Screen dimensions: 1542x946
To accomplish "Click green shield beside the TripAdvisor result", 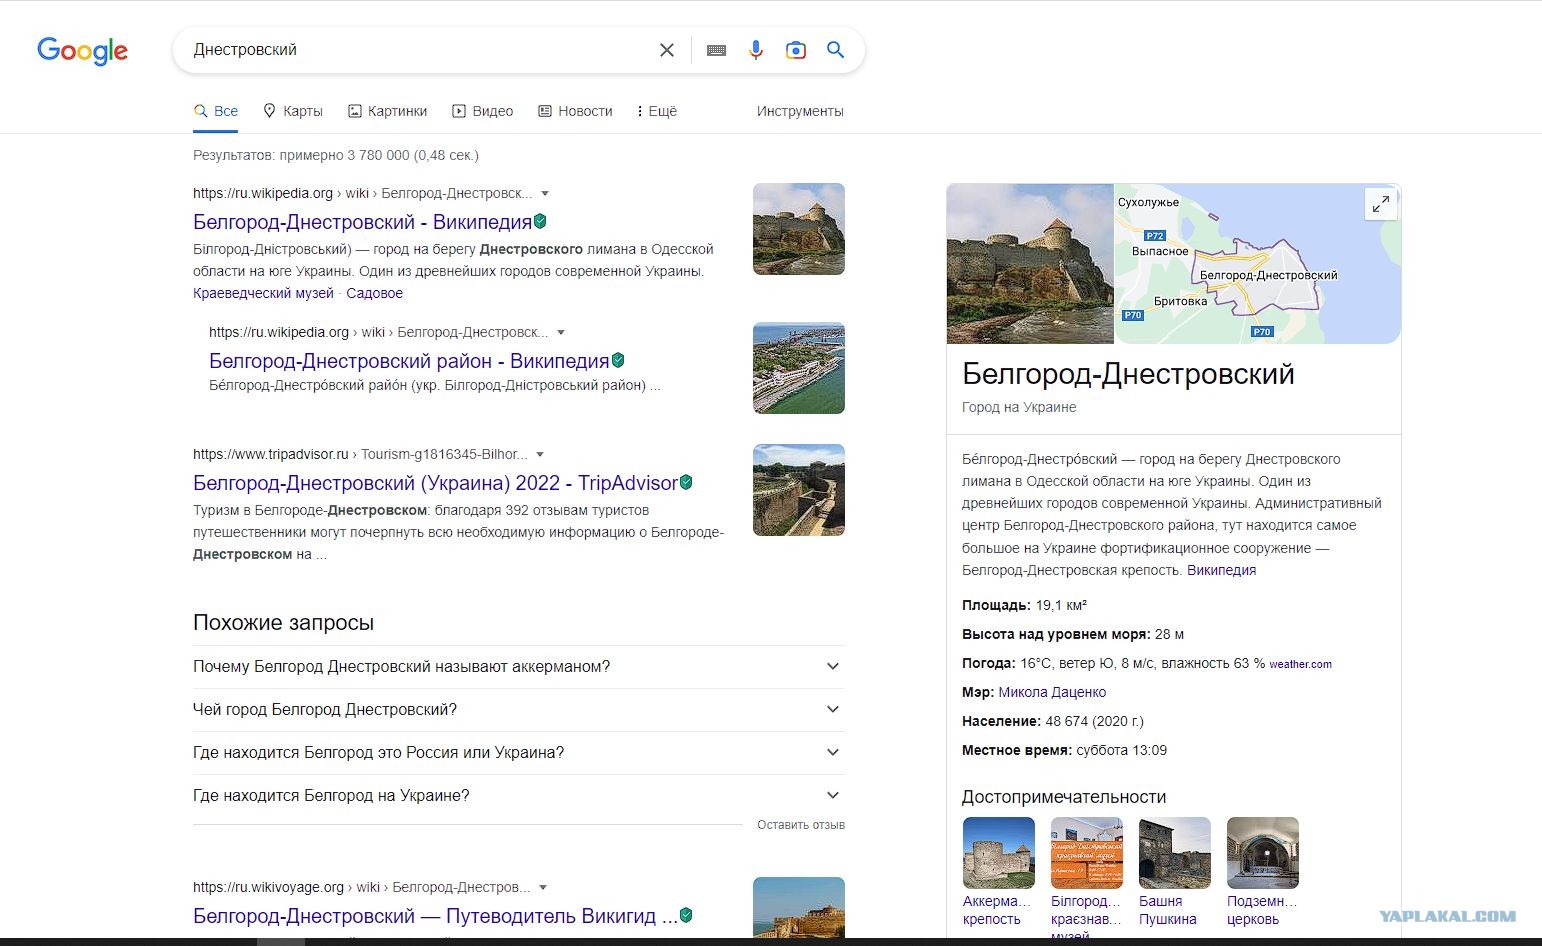I will pos(686,482).
